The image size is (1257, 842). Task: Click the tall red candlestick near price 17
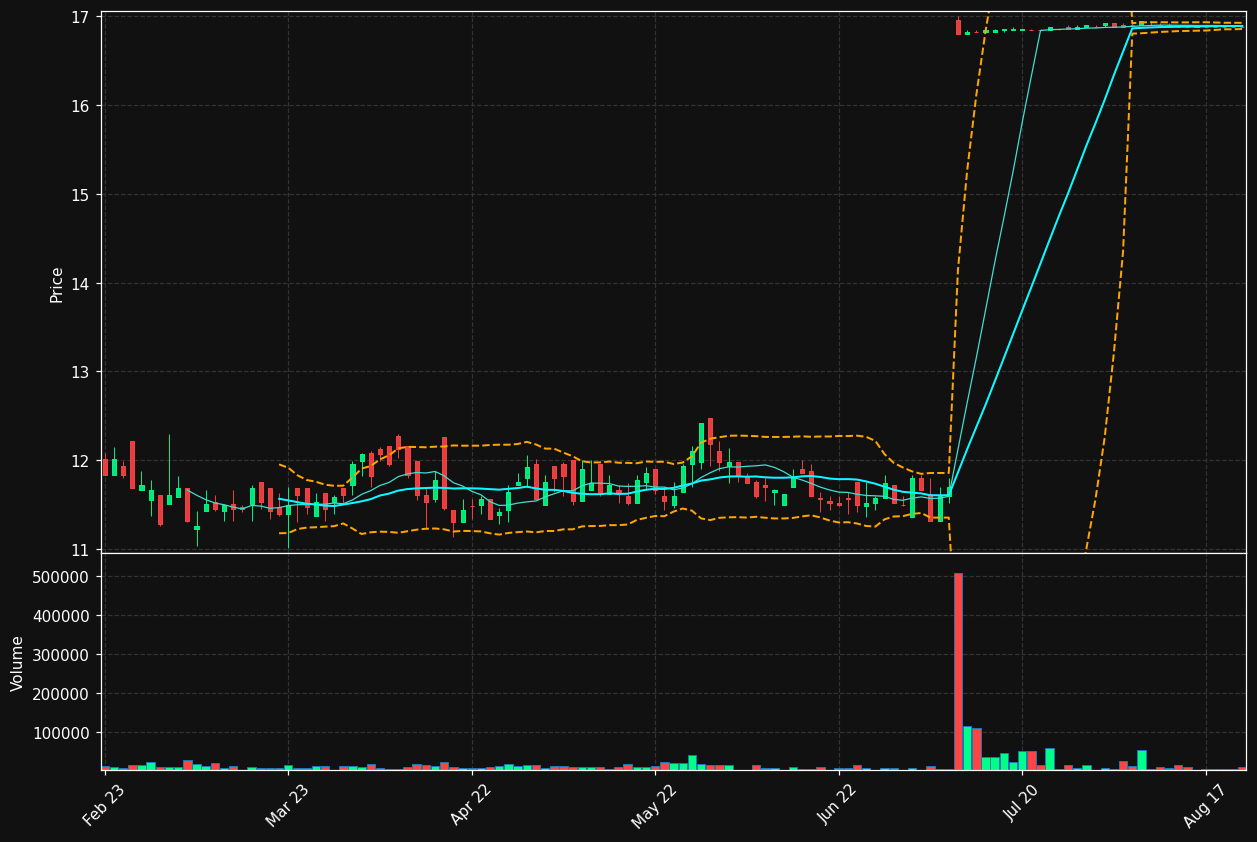coord(958,27)
